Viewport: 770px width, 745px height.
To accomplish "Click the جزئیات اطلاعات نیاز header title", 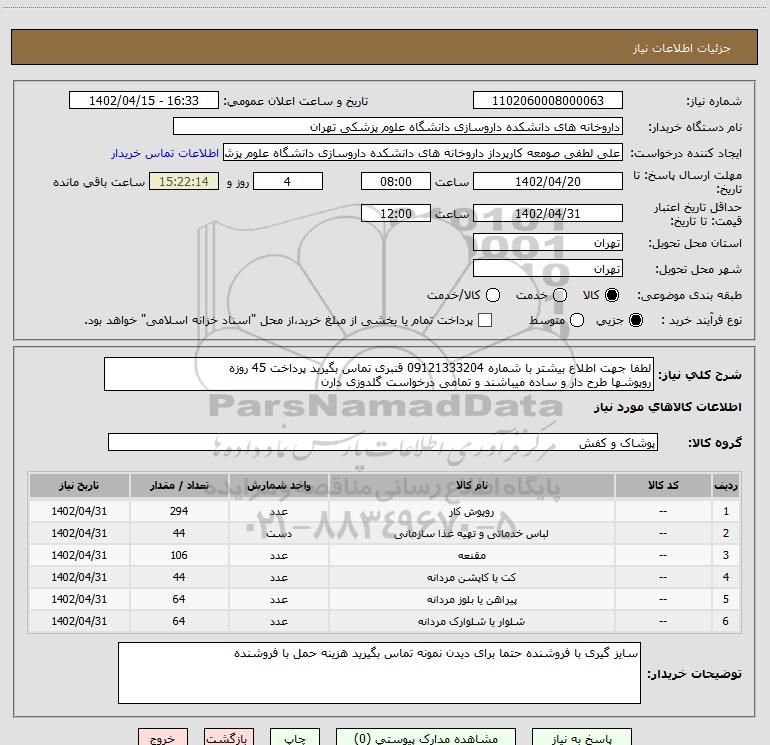I will pos(682,48).
